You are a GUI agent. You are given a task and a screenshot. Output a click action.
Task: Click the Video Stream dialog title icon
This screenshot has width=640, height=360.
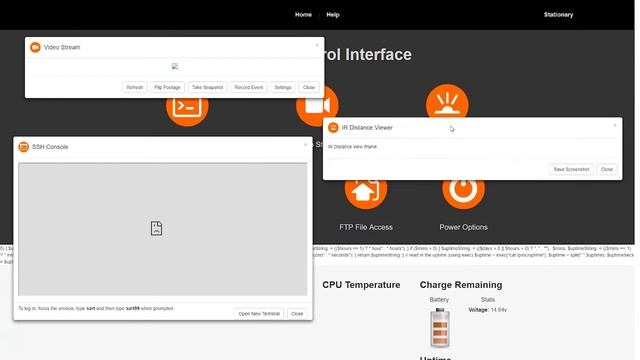point(35,47)
